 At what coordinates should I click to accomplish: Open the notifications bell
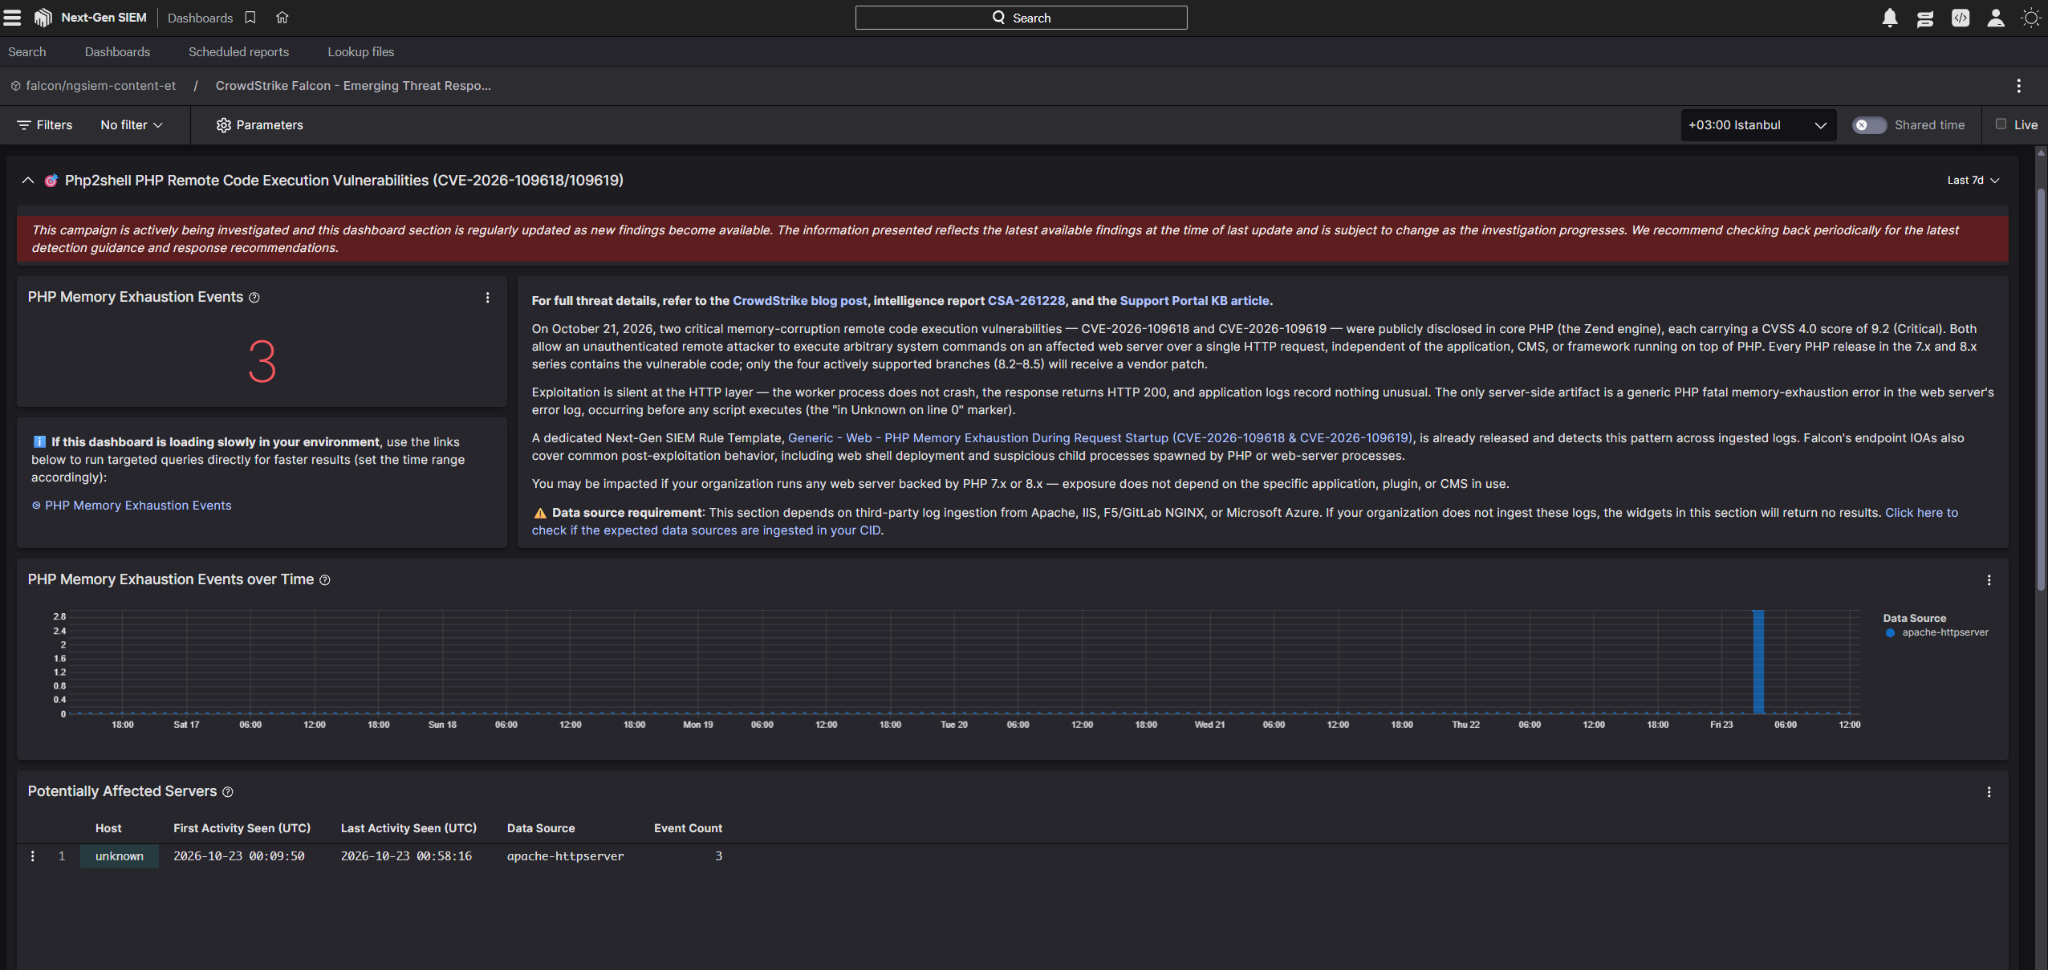tap(1890, 18)
